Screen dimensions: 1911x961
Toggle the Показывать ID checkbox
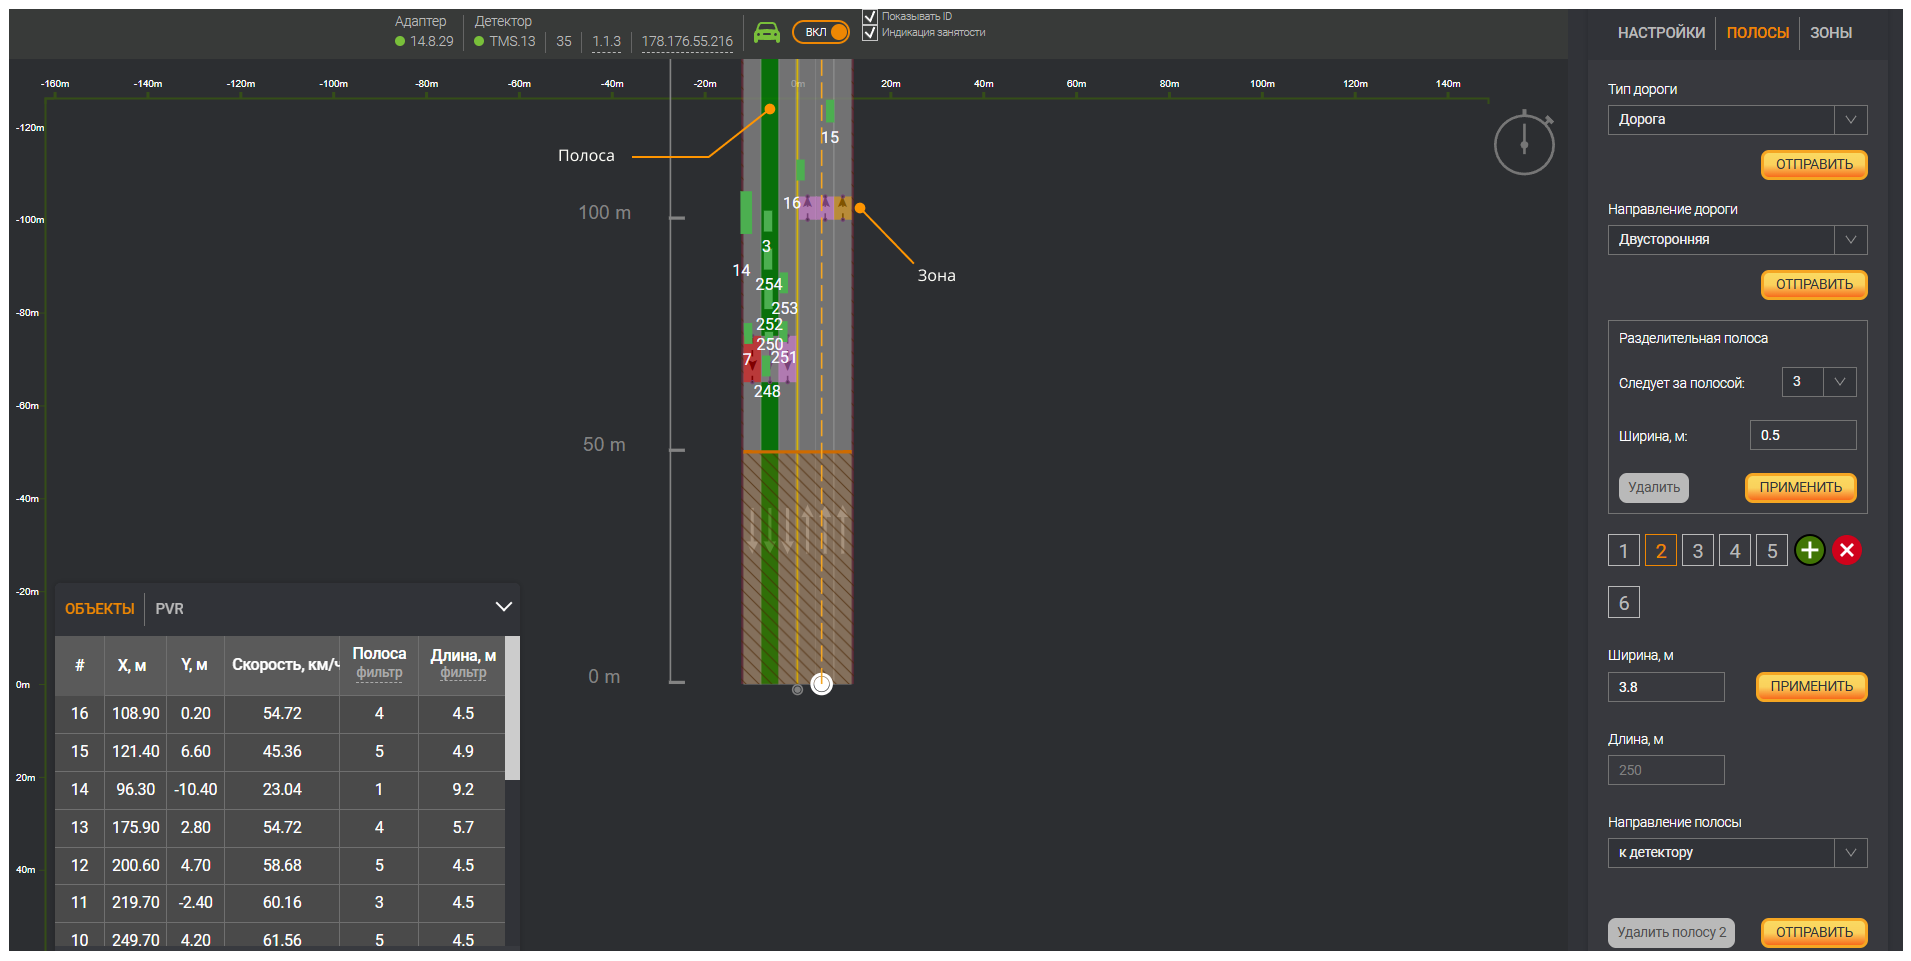tap(870, 16)
